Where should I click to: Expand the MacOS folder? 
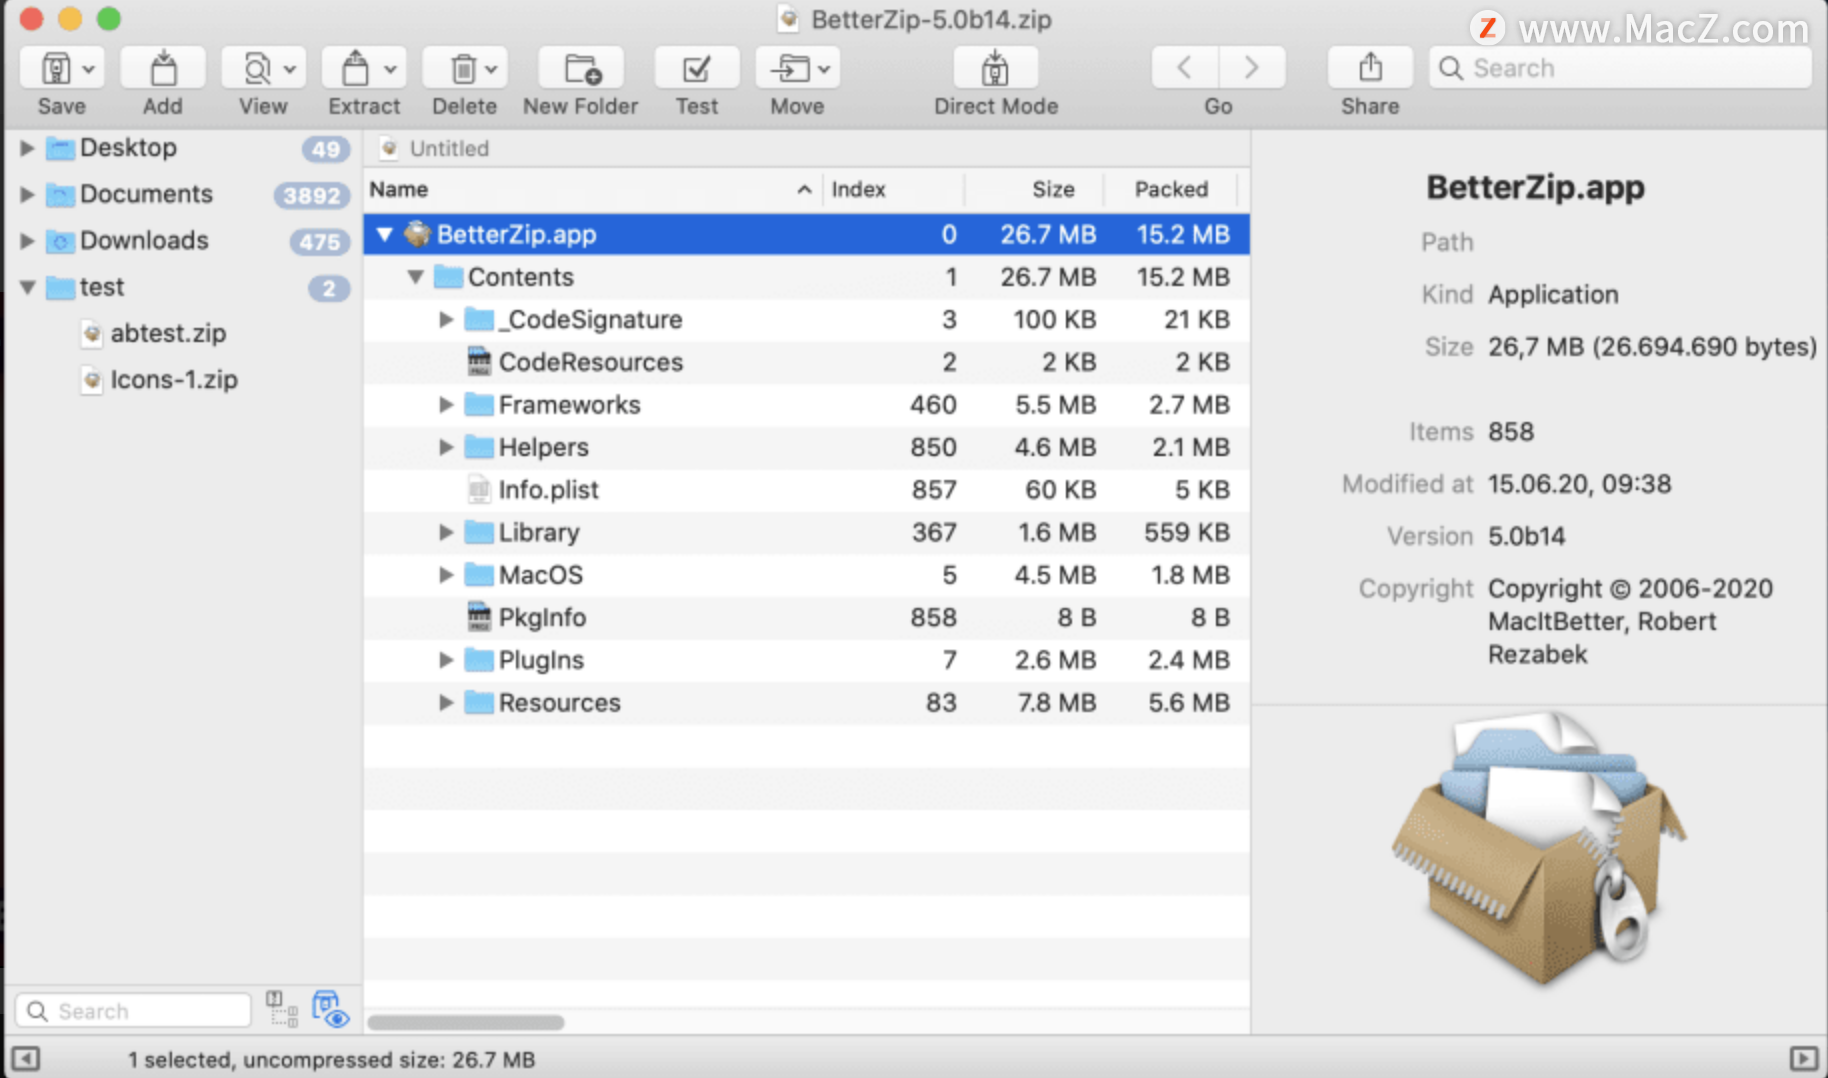446,575
